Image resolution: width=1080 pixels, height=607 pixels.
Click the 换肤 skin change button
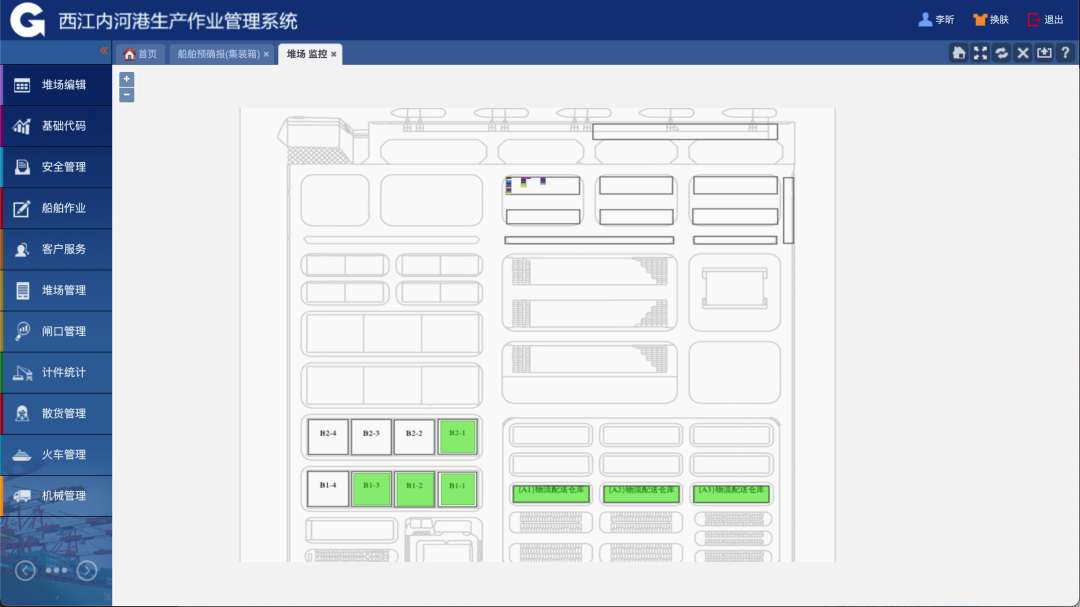pyautogui.click(x=991, y=20)
